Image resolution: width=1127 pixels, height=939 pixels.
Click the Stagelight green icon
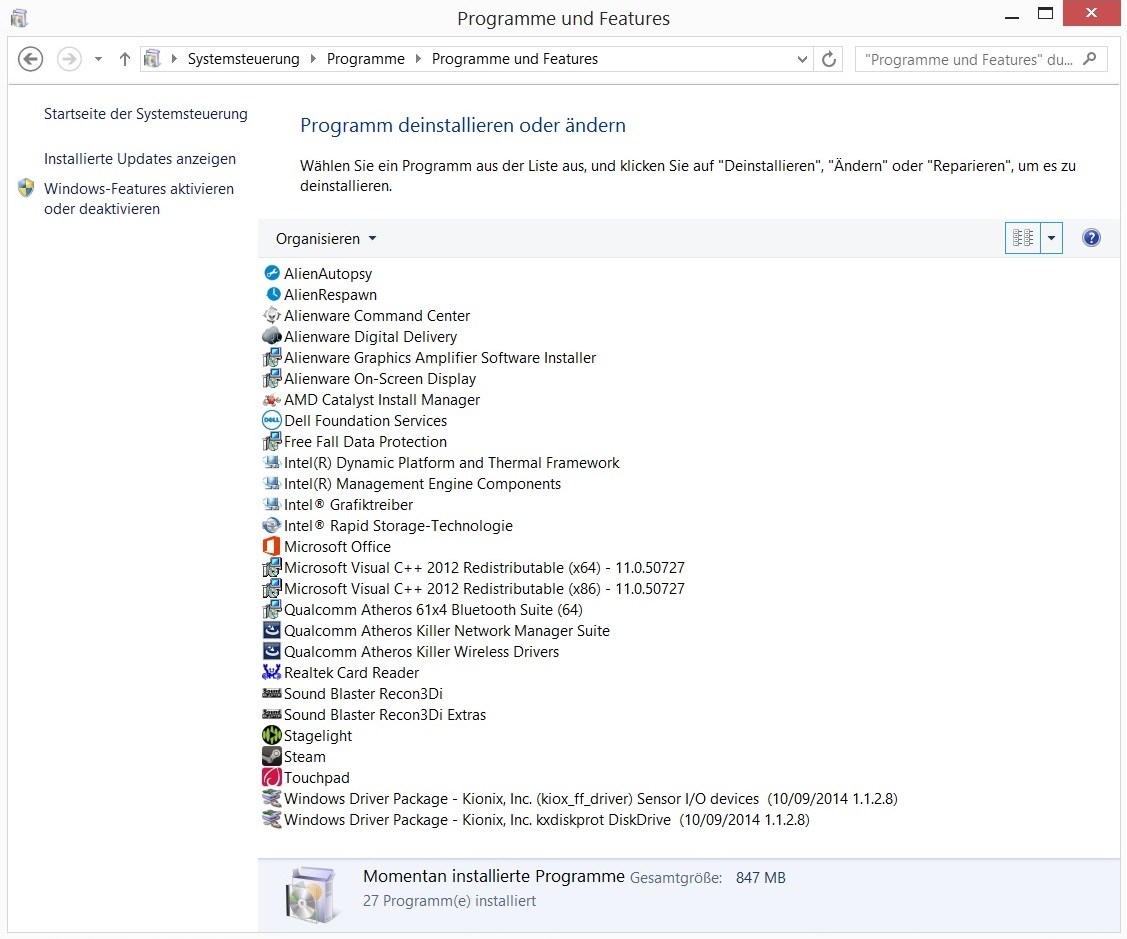coord(272,735)
